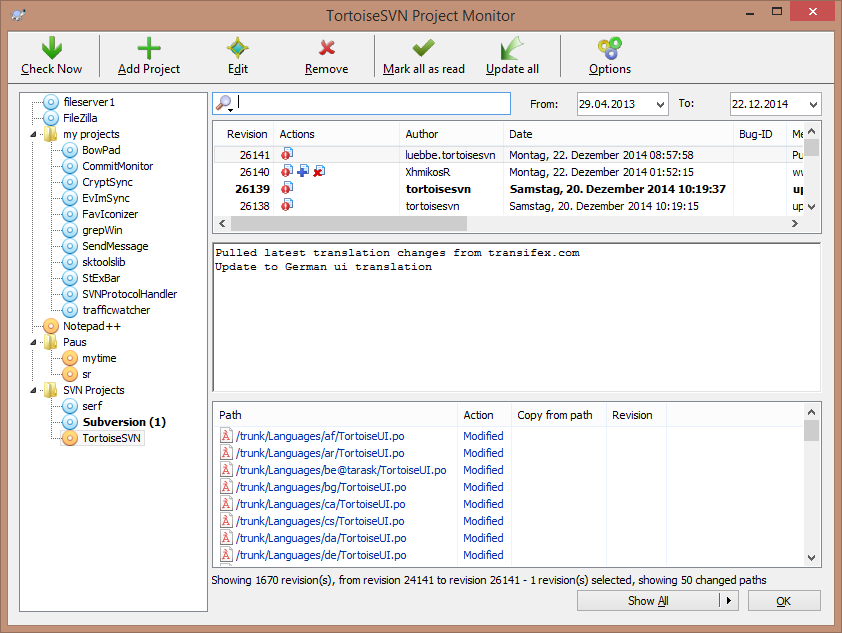Click the Add Project plus icon
Image resolution: width=842 pixels, height=633 pixels.
tap(149, 48)
